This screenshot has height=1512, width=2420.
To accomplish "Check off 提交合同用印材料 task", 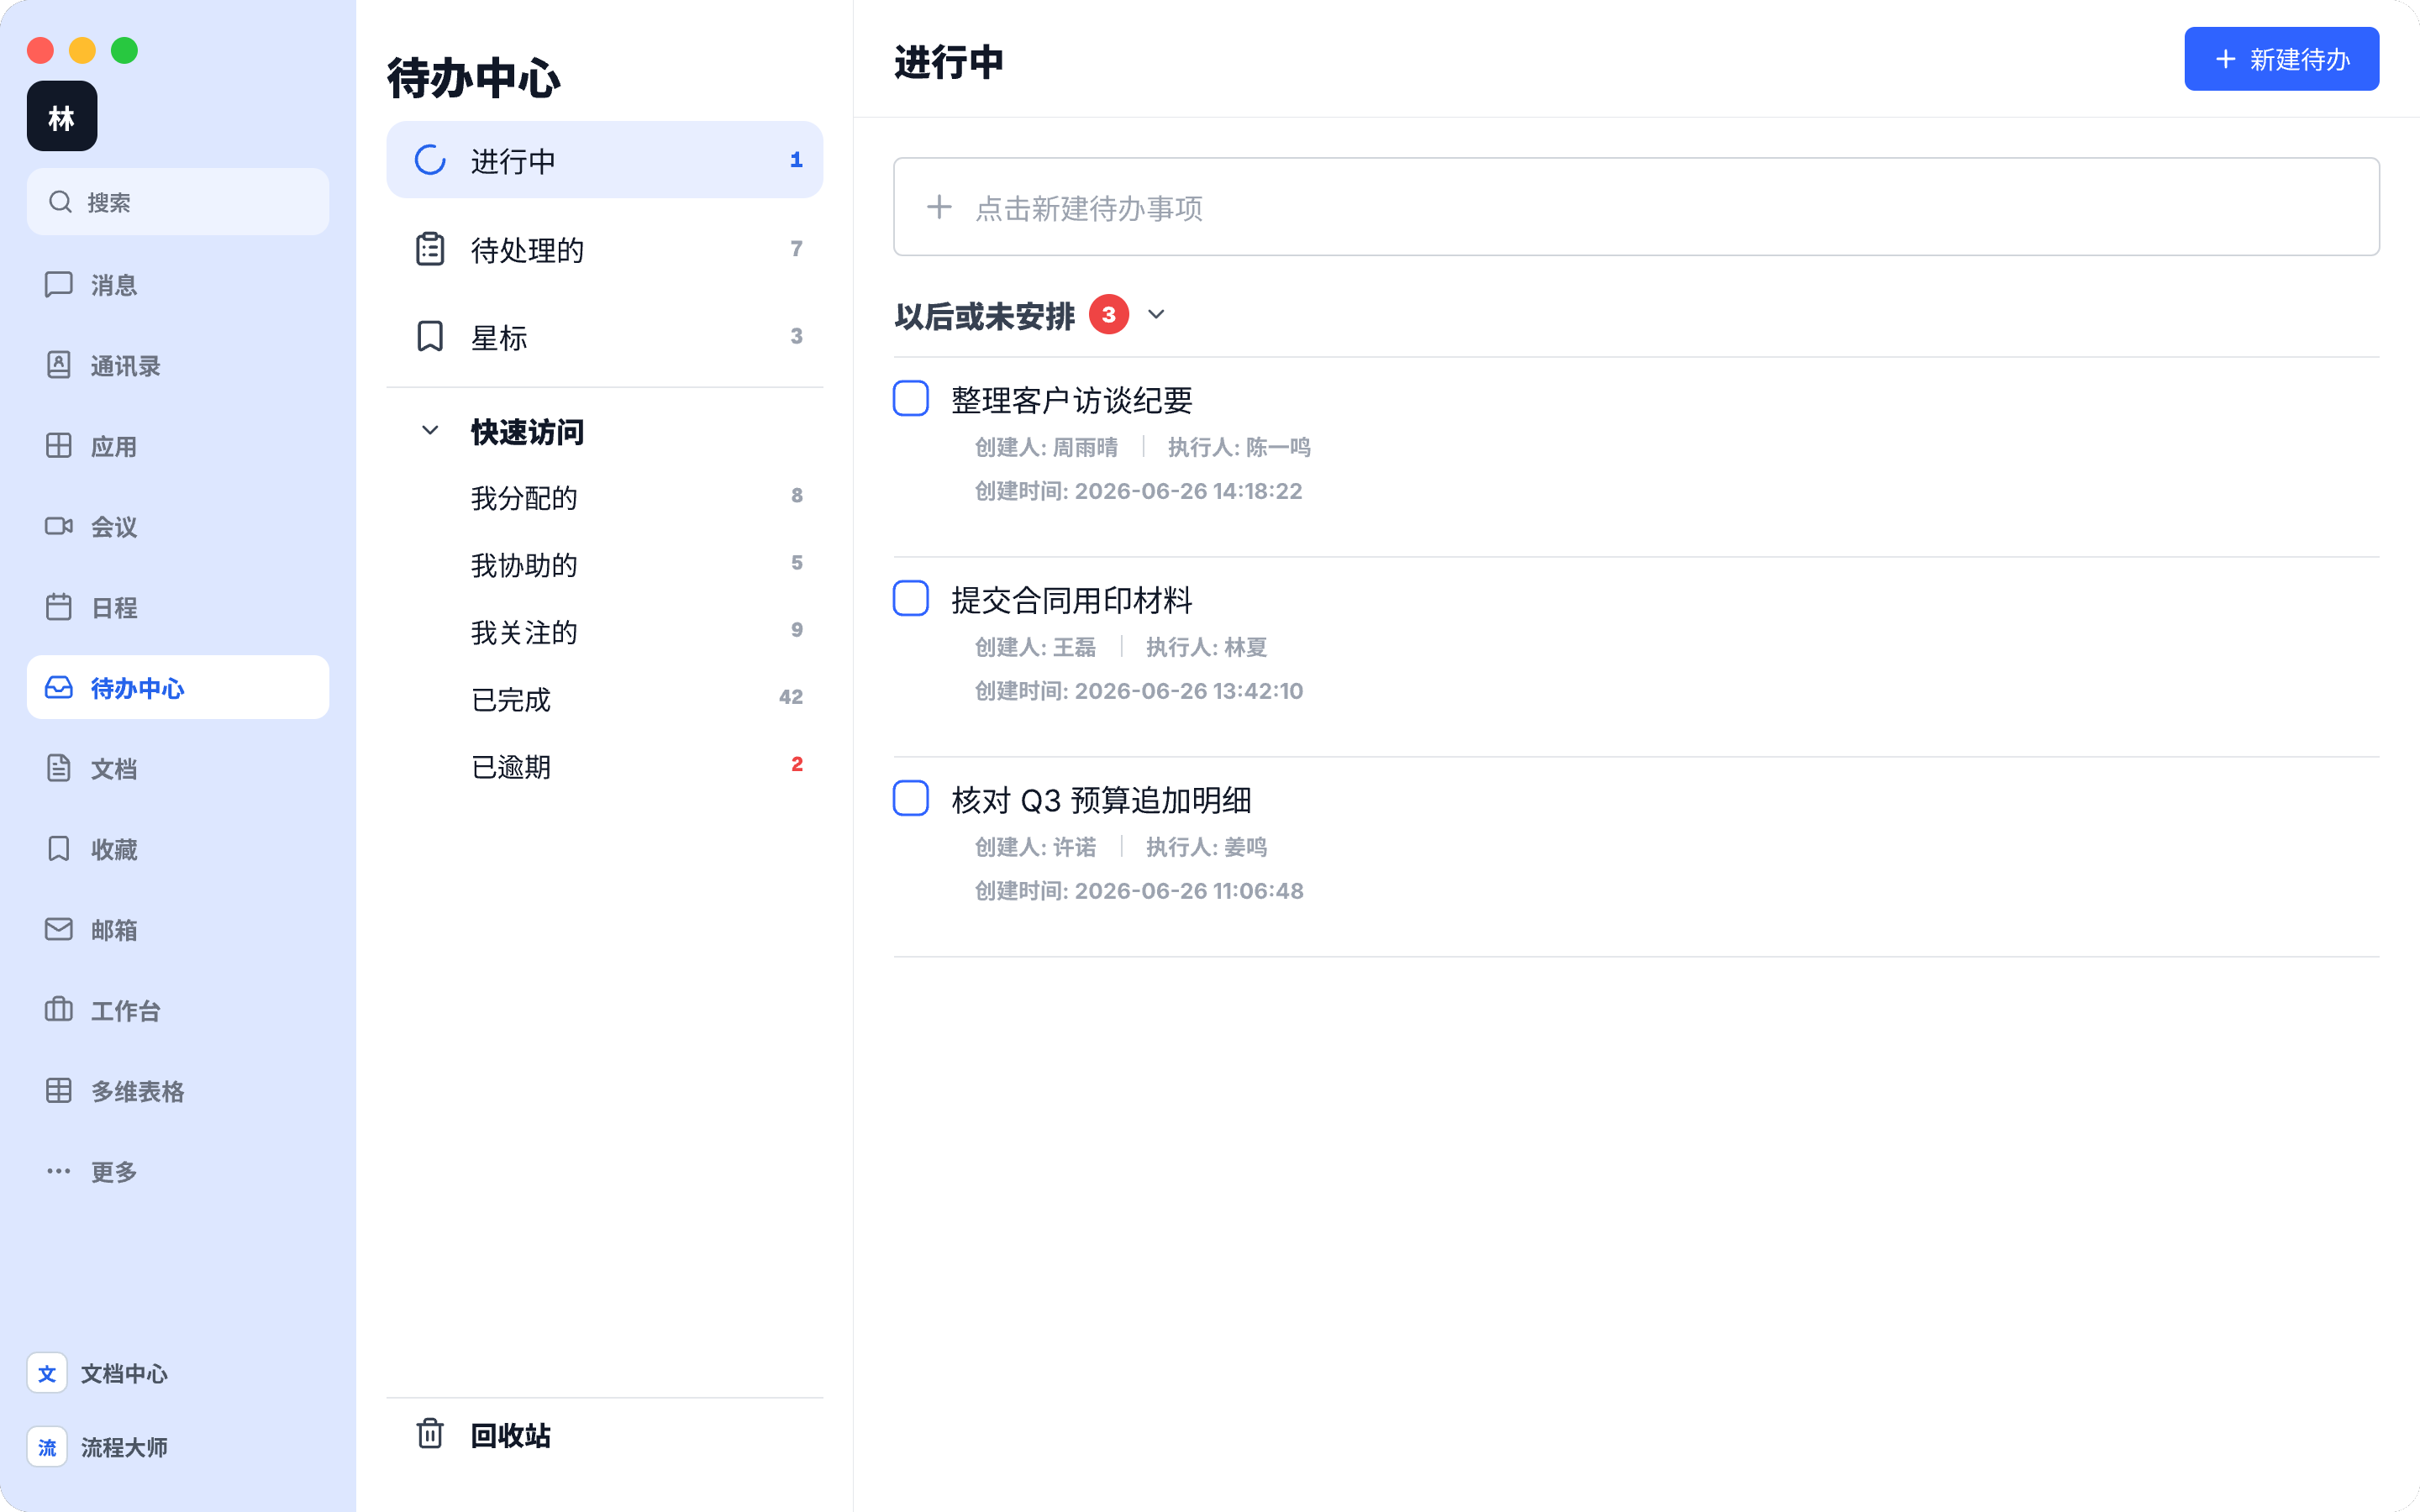I will point(911,599).
